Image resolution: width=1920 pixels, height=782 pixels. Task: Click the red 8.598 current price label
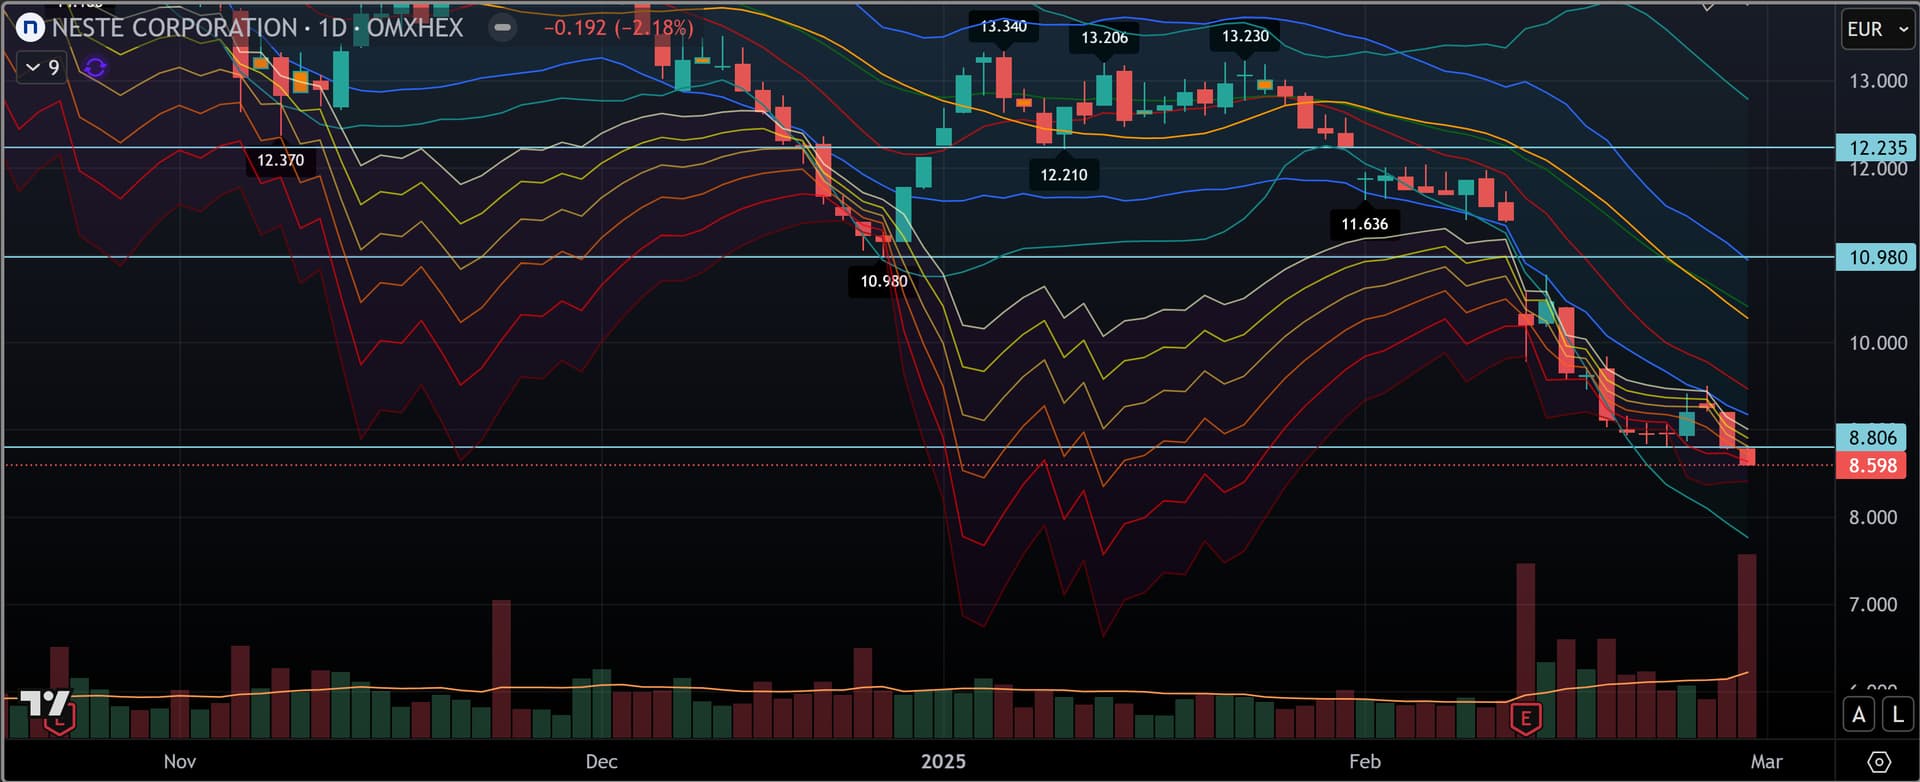[1872, 466]
